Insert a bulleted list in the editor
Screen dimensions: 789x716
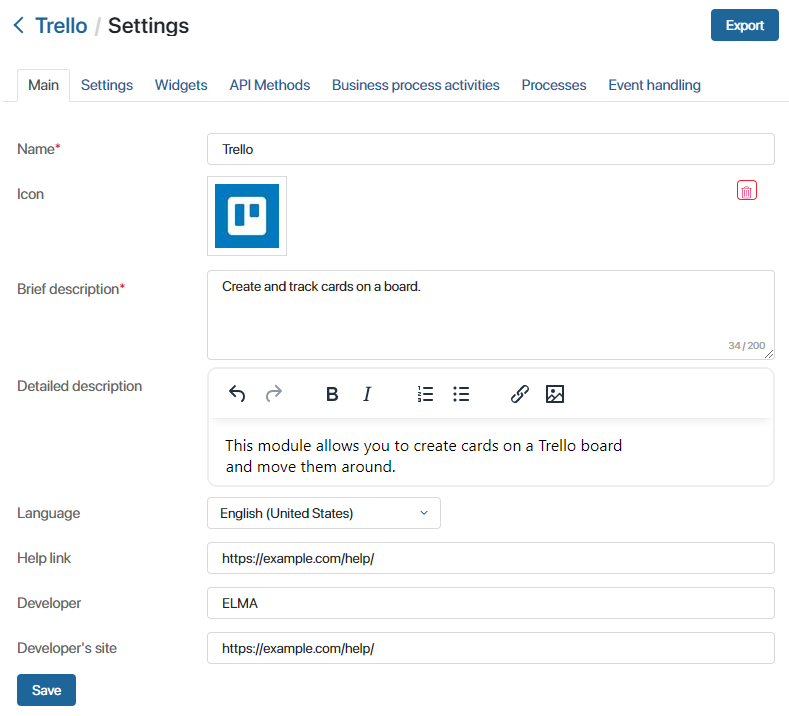click(x=461, y=394)
